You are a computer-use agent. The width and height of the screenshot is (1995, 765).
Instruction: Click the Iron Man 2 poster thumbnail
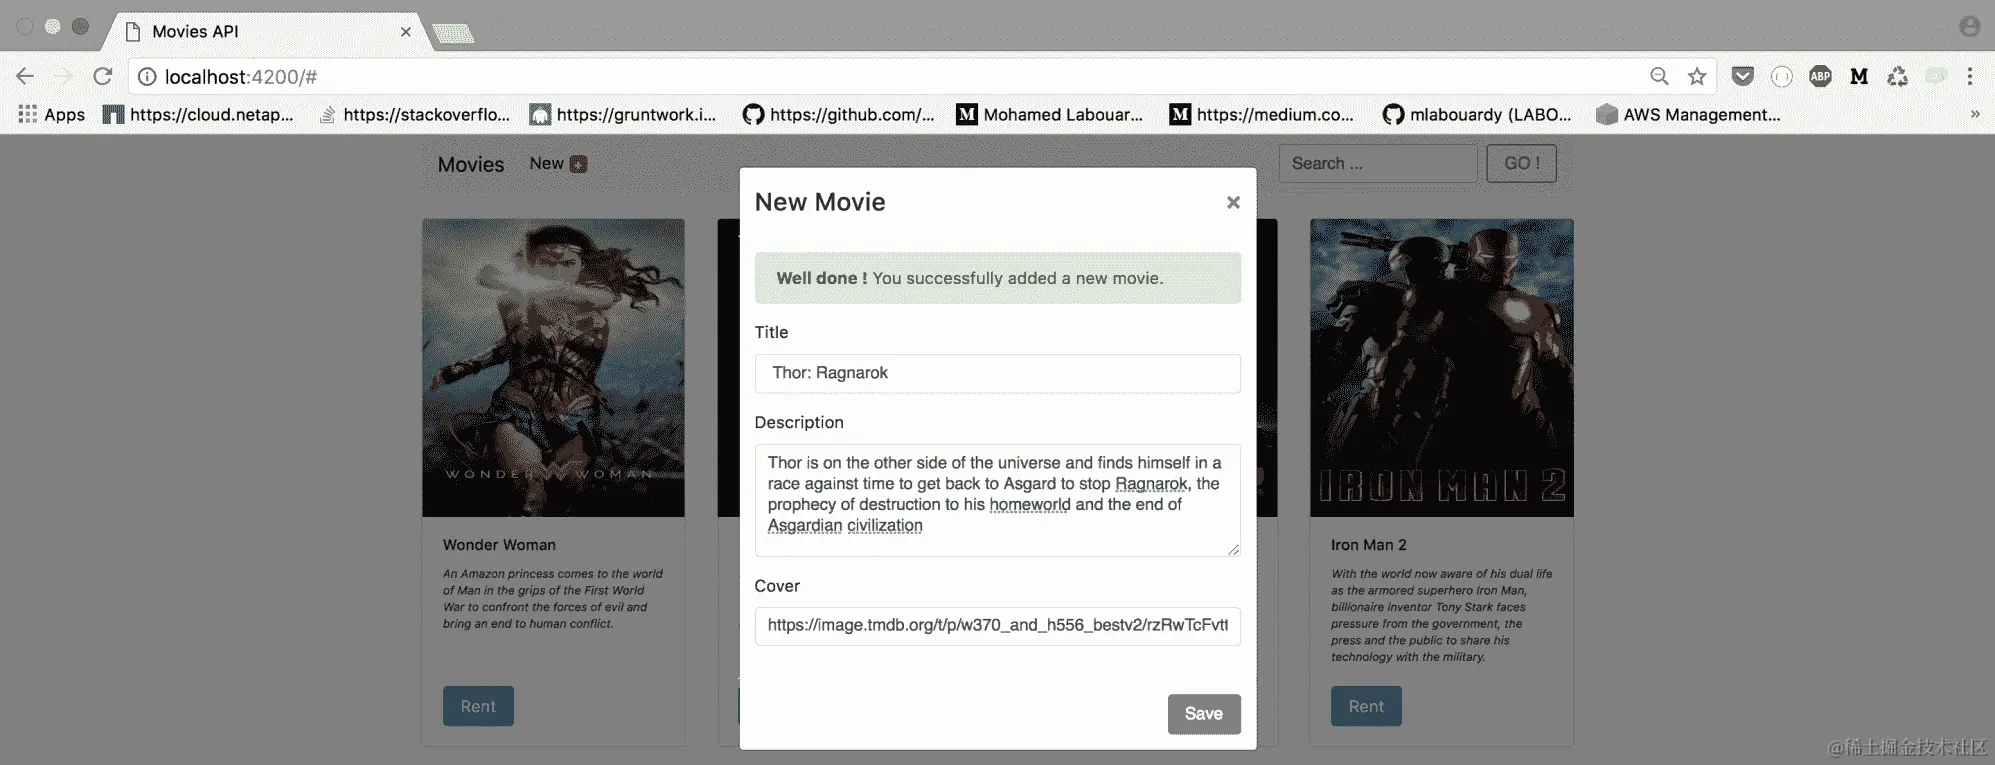1441,368
